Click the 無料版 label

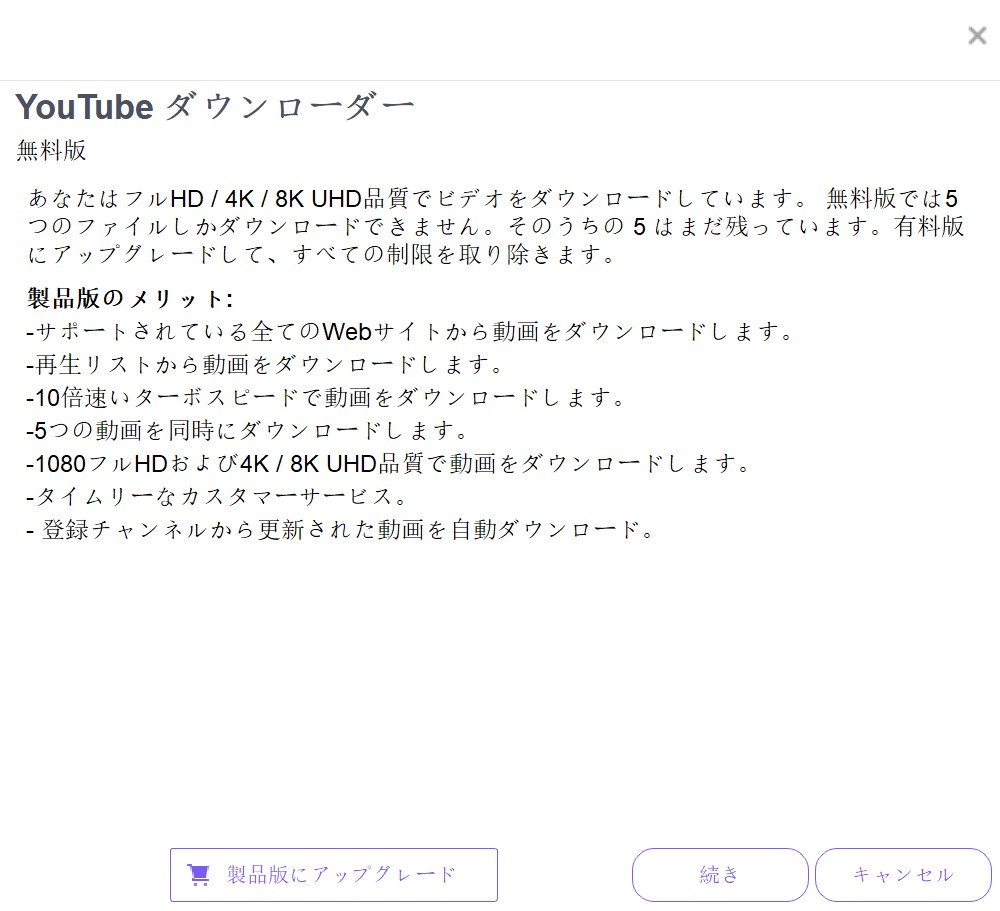point(51,151)
